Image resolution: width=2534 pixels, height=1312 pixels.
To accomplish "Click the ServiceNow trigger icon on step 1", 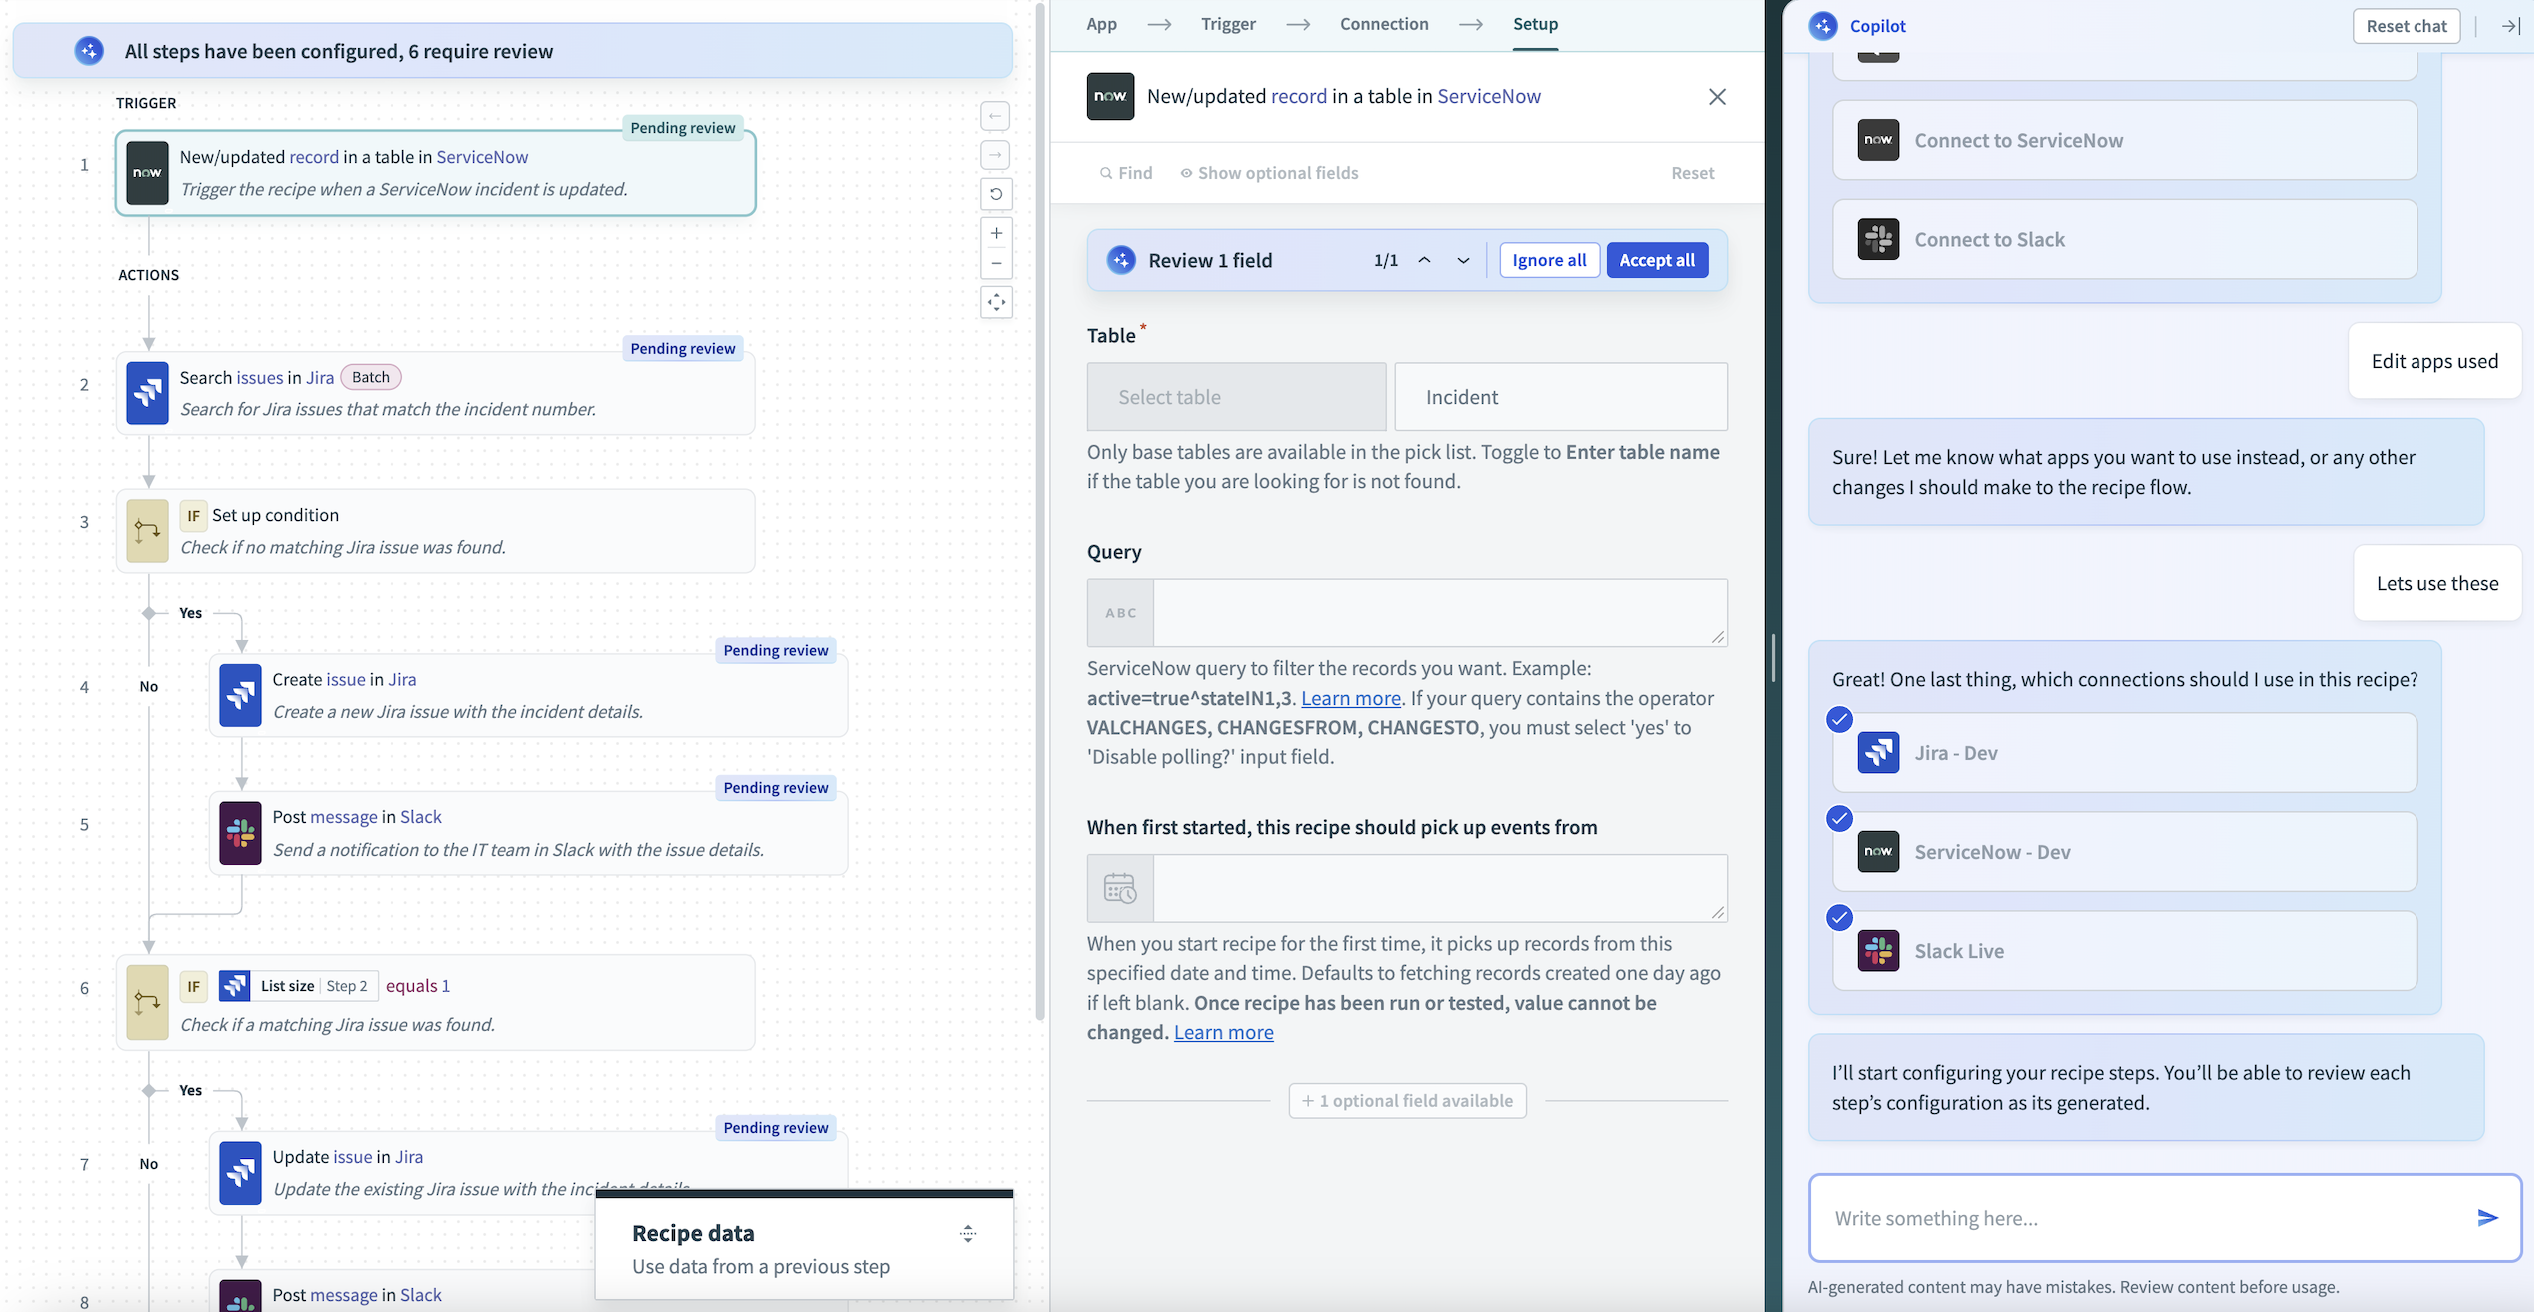I will 147,172.
